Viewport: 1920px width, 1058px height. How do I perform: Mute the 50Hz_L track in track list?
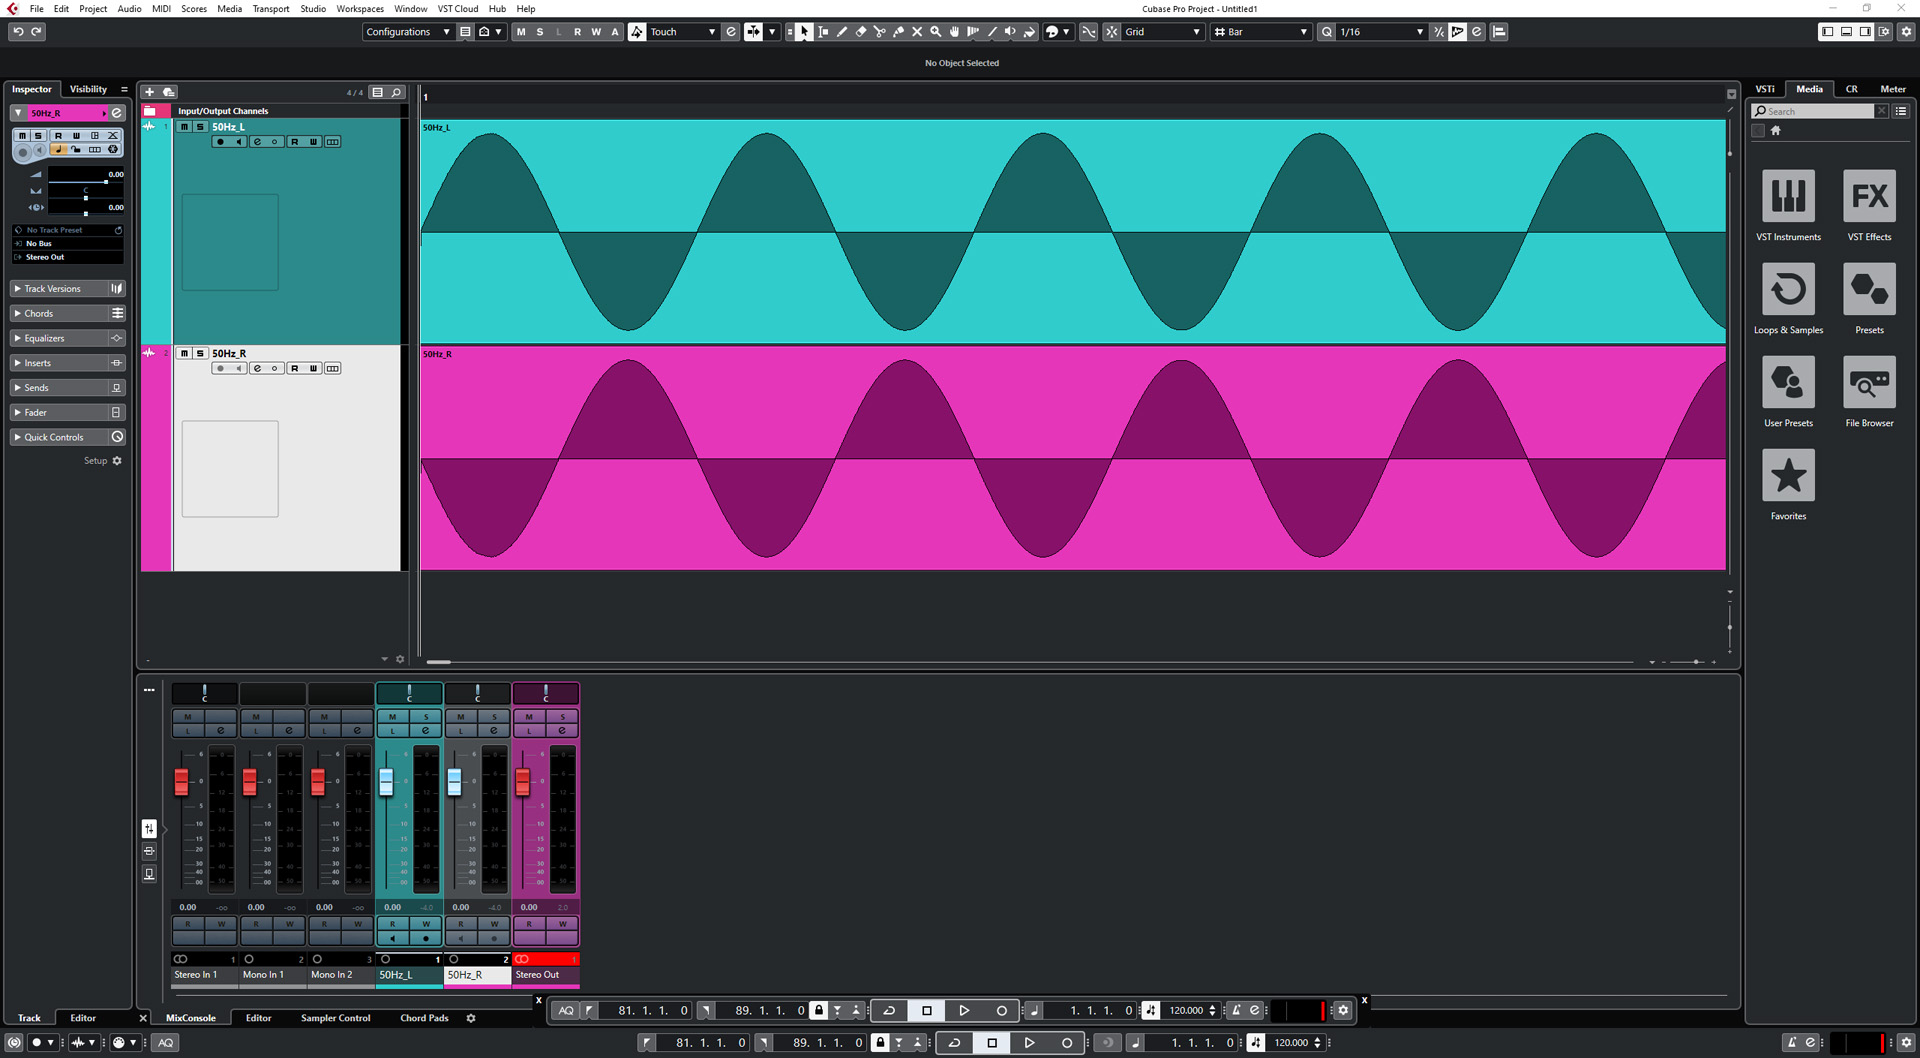(x=184, y=127)
